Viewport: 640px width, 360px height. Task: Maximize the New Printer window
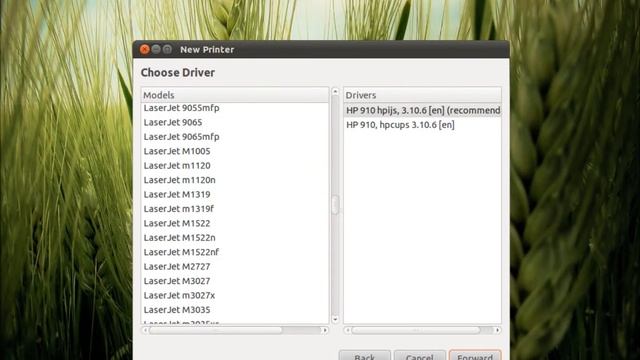(x=167, y=49)
